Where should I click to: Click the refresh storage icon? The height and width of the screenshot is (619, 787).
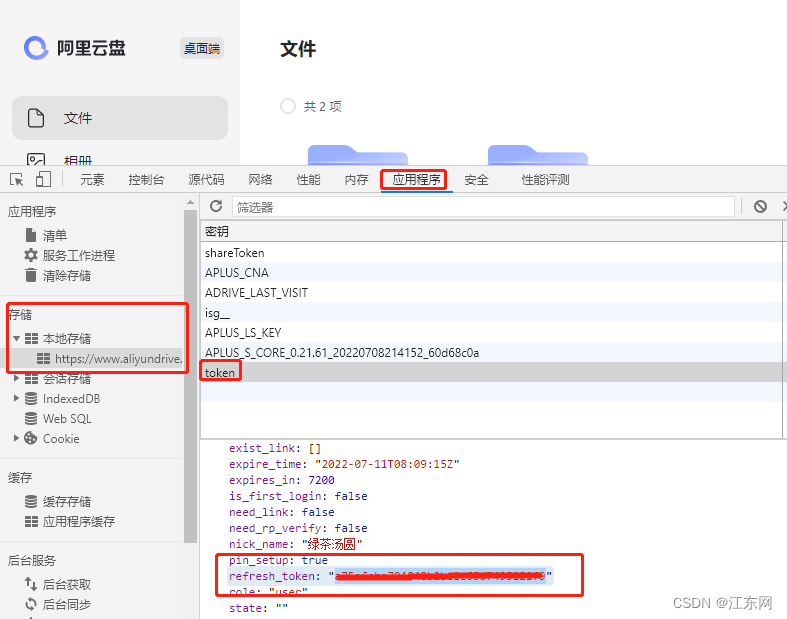pos(216,206)
